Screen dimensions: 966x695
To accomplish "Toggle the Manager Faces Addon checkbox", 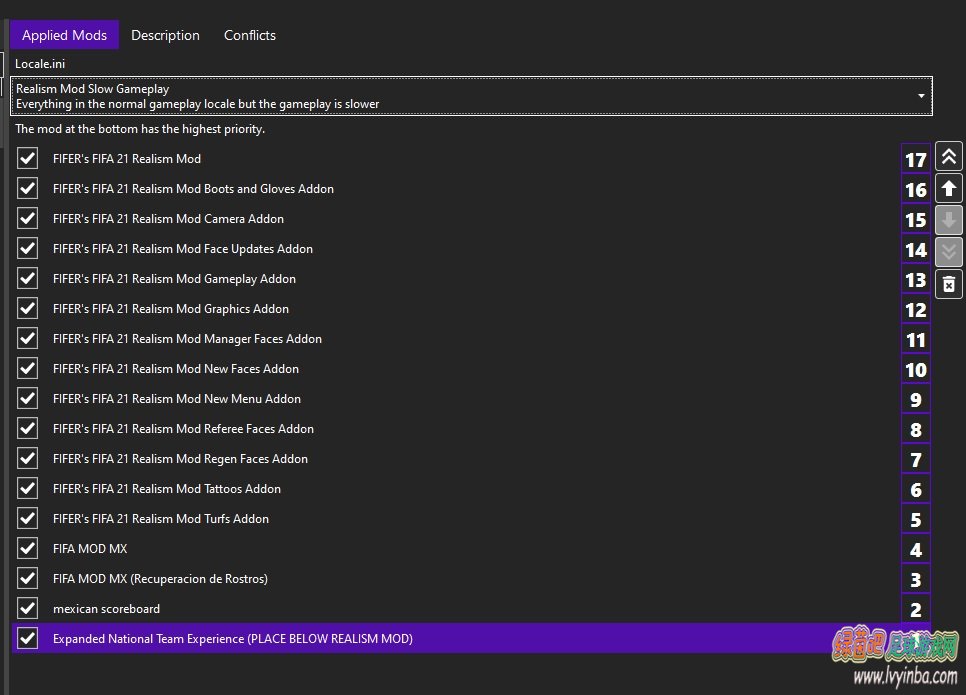I will coord(28,338).
